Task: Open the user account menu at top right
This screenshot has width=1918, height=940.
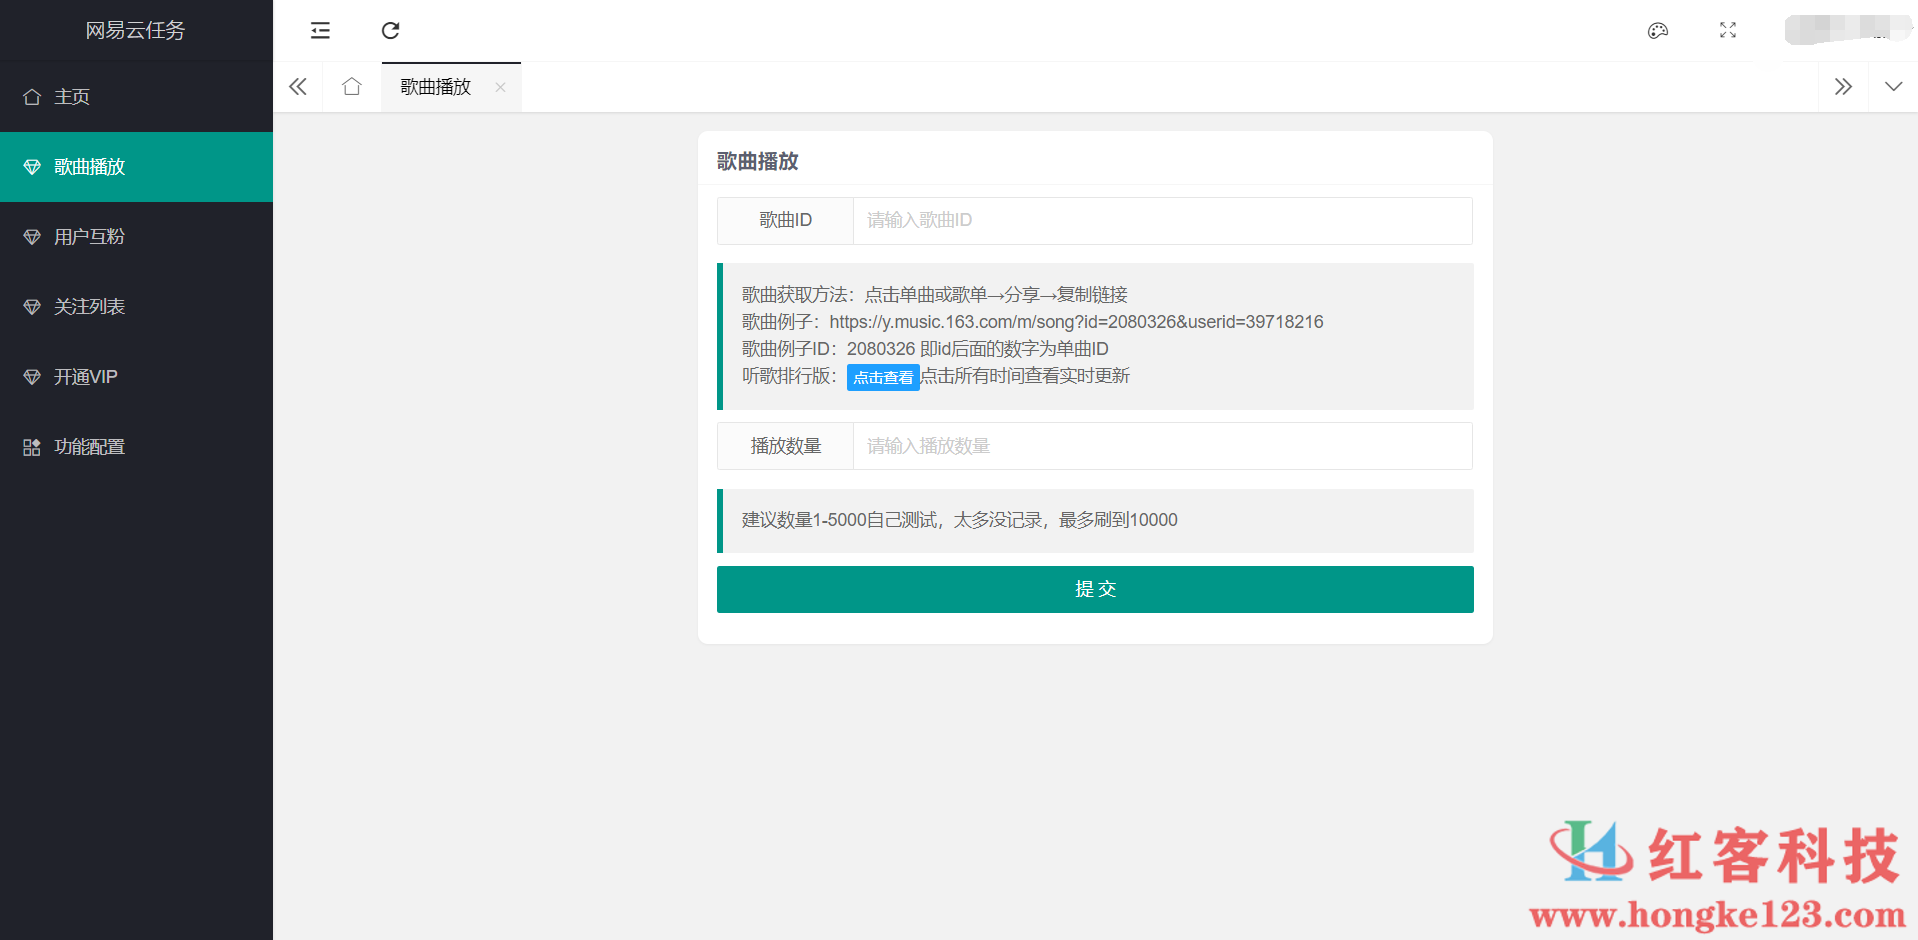Action: pos(1846,30)
